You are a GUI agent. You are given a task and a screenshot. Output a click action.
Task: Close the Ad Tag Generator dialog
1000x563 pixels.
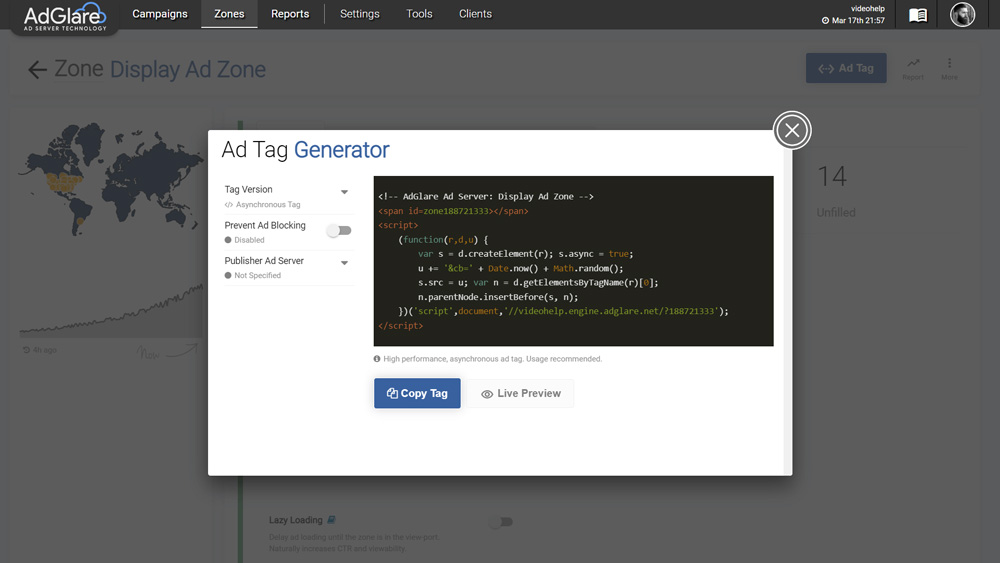click(x=792, y=131)
